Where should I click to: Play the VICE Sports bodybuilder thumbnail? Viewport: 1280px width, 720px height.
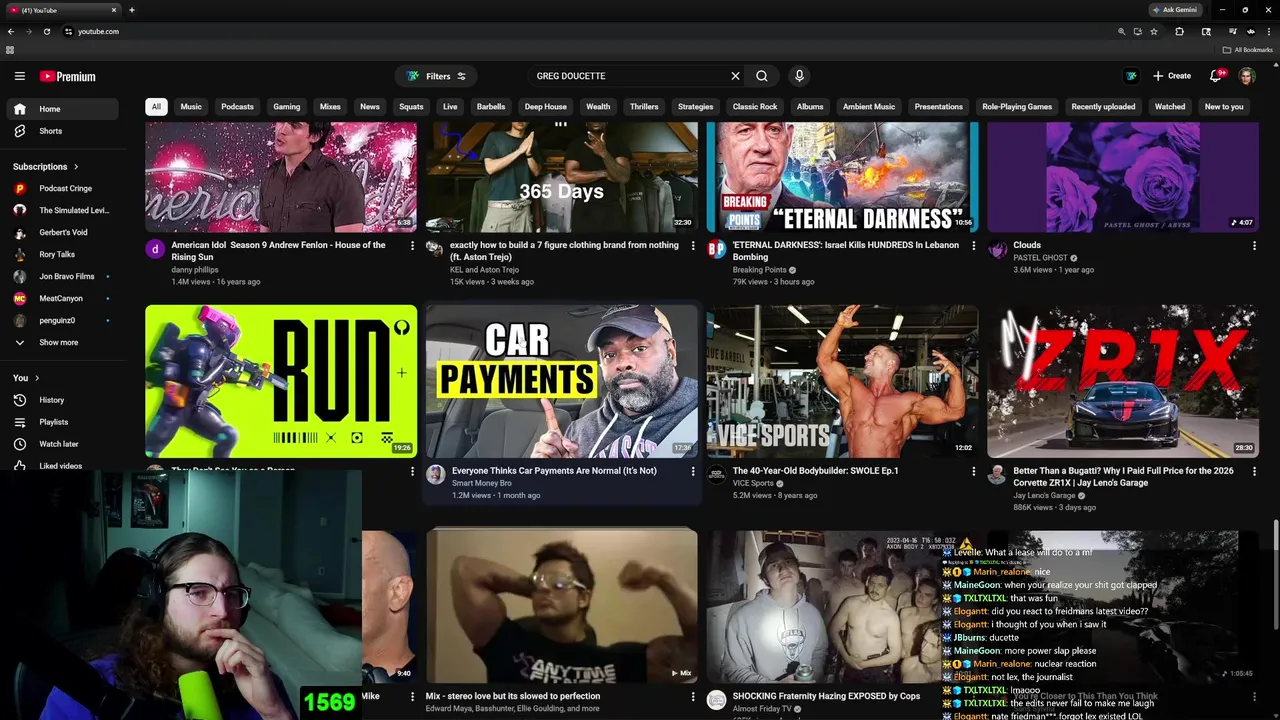tap(843, 381)
